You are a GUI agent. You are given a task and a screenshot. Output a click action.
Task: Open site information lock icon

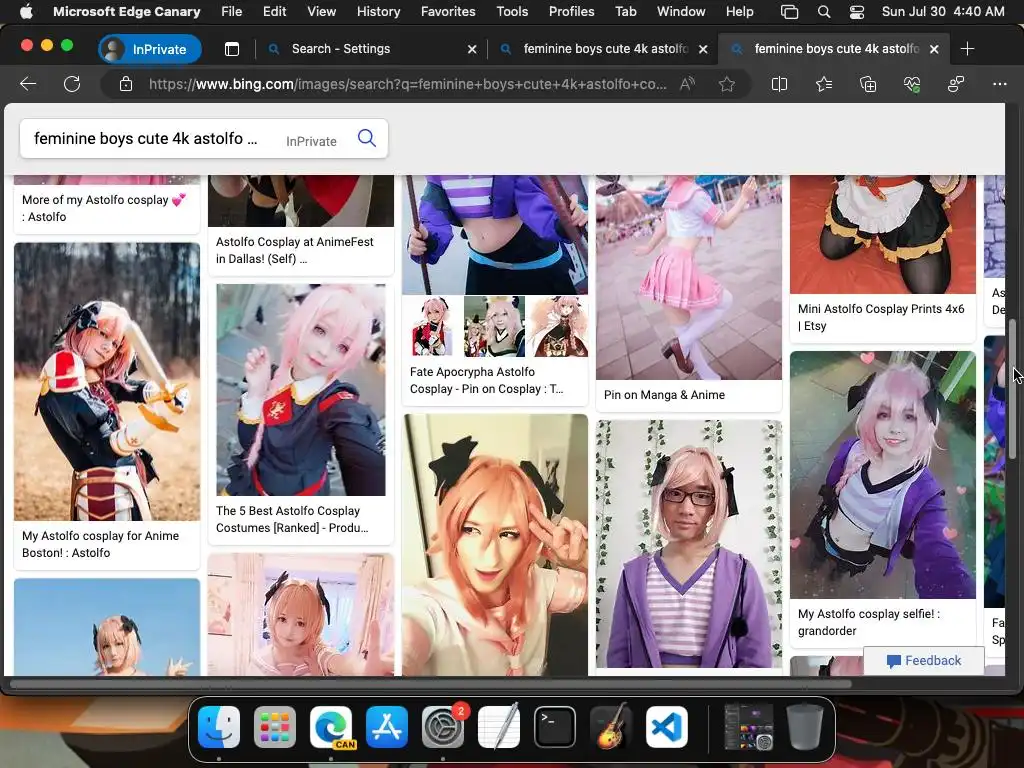pos(125,84)
